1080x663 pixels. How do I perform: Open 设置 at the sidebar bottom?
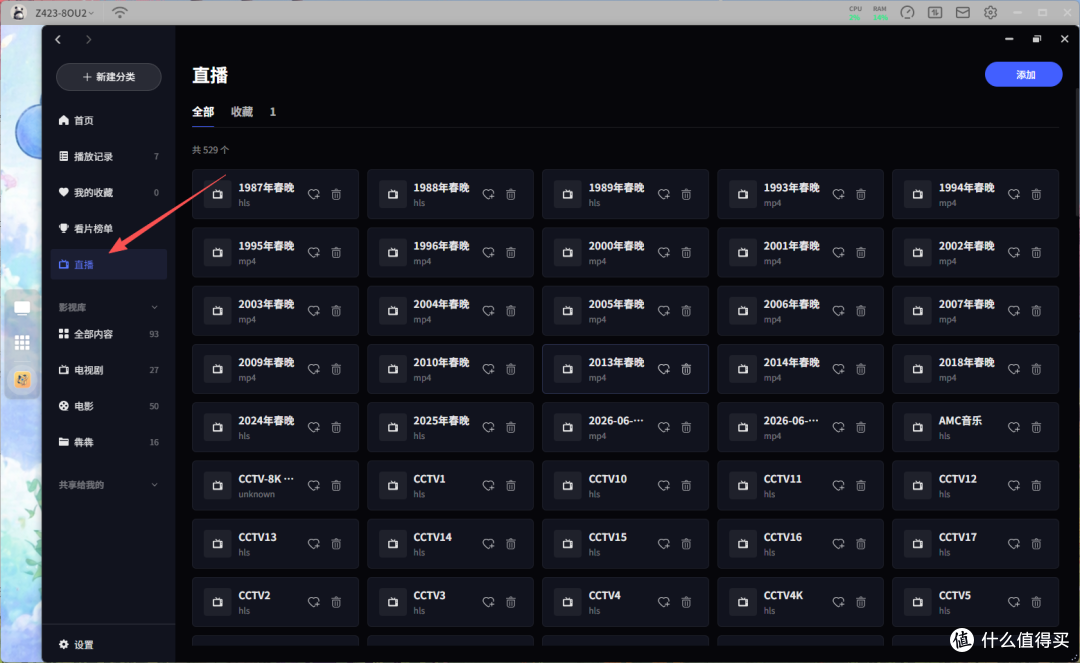76,644
